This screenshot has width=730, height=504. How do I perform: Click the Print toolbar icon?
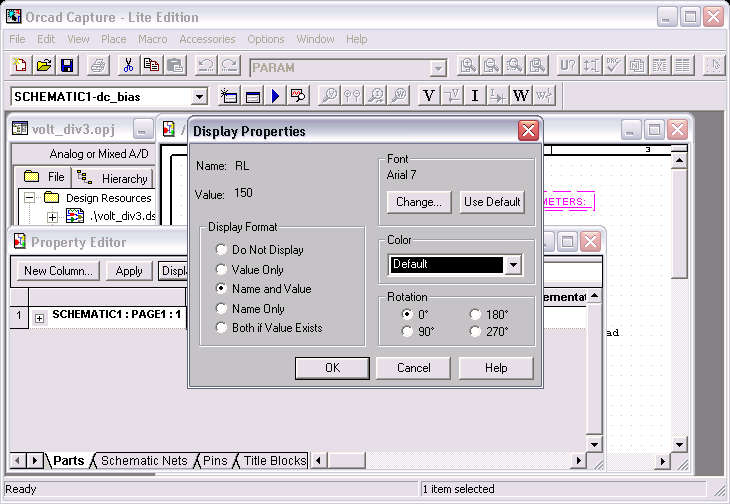click(98, 66)
